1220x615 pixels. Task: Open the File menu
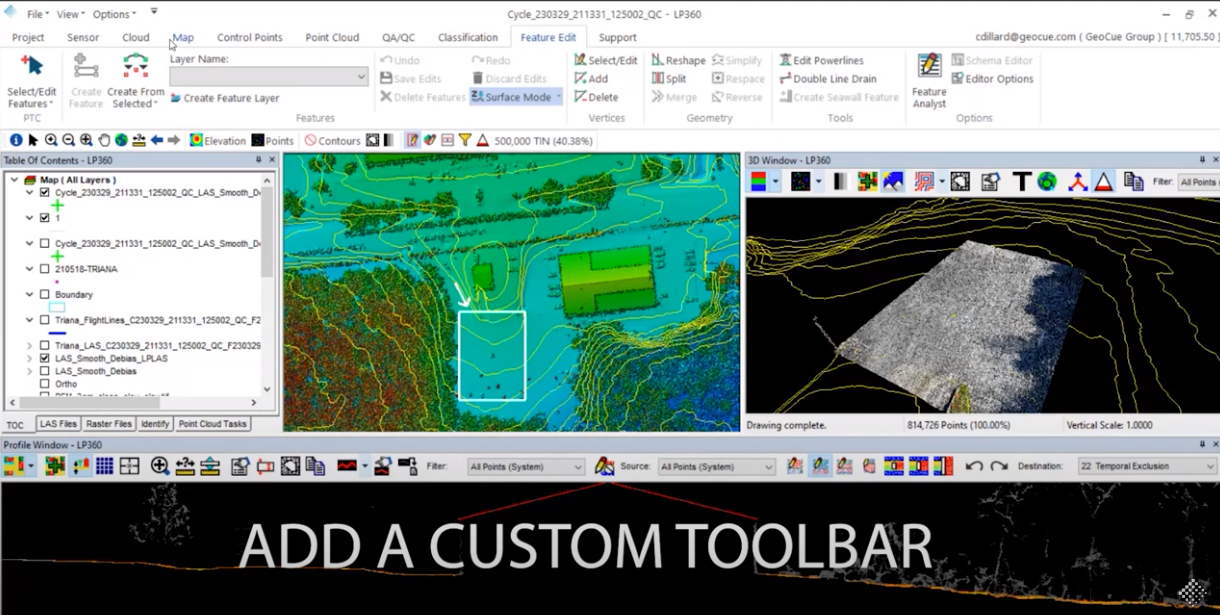[x=37, y=14]
